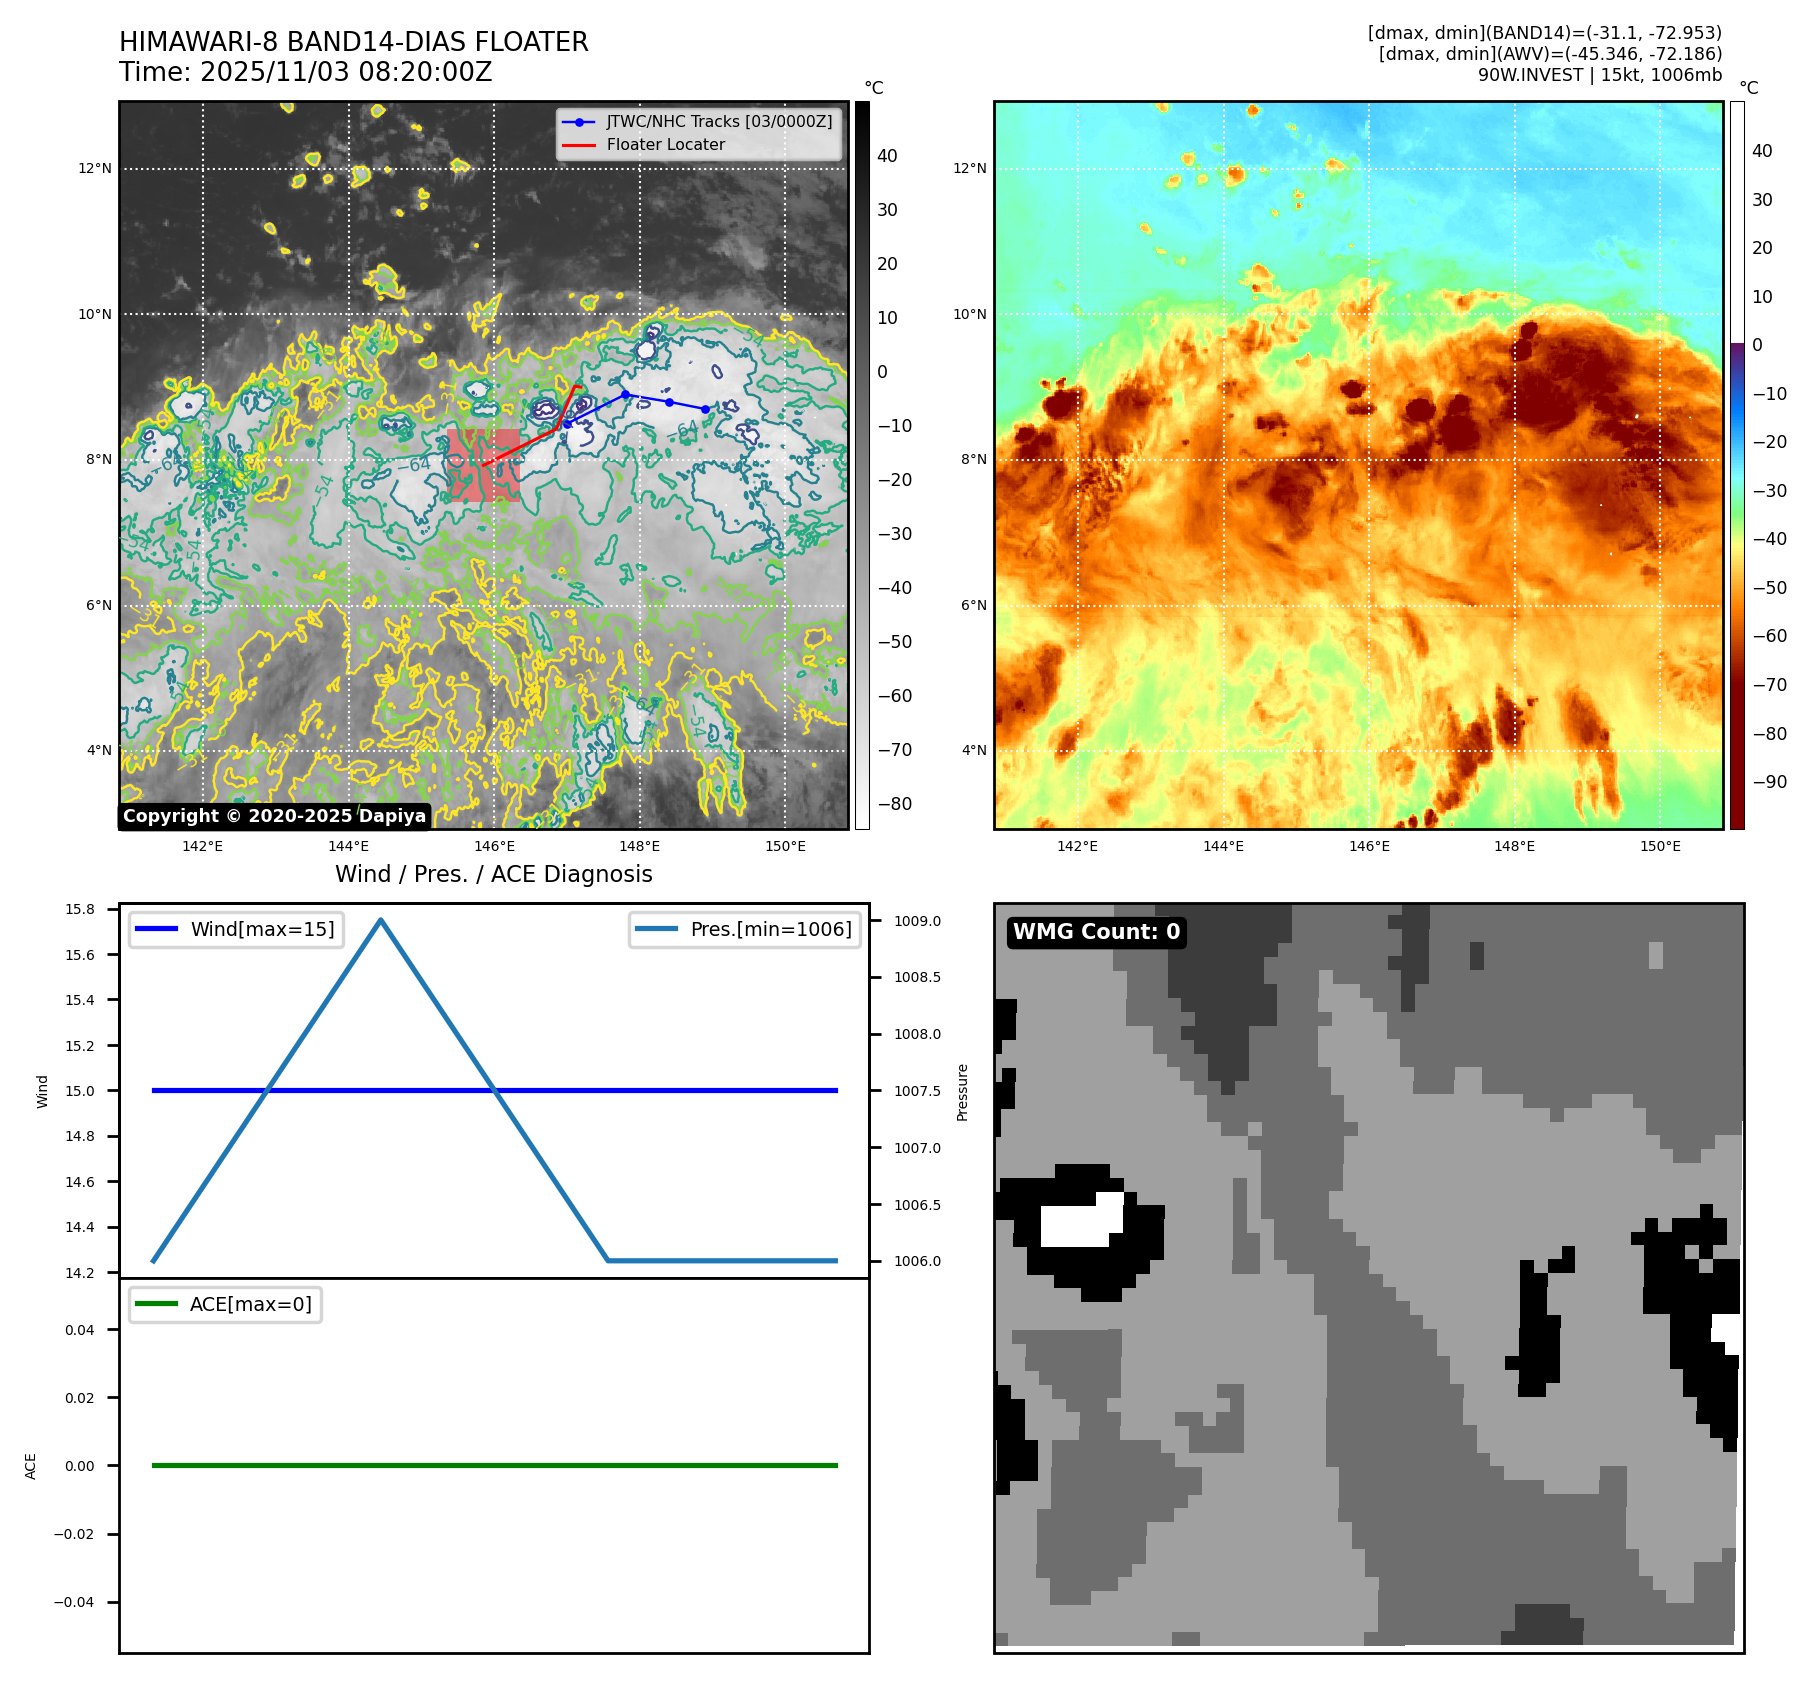The image size is (1813, 1690).
Task: Click the WMG Count: 0 label
Action: [x=1096, y=932]
